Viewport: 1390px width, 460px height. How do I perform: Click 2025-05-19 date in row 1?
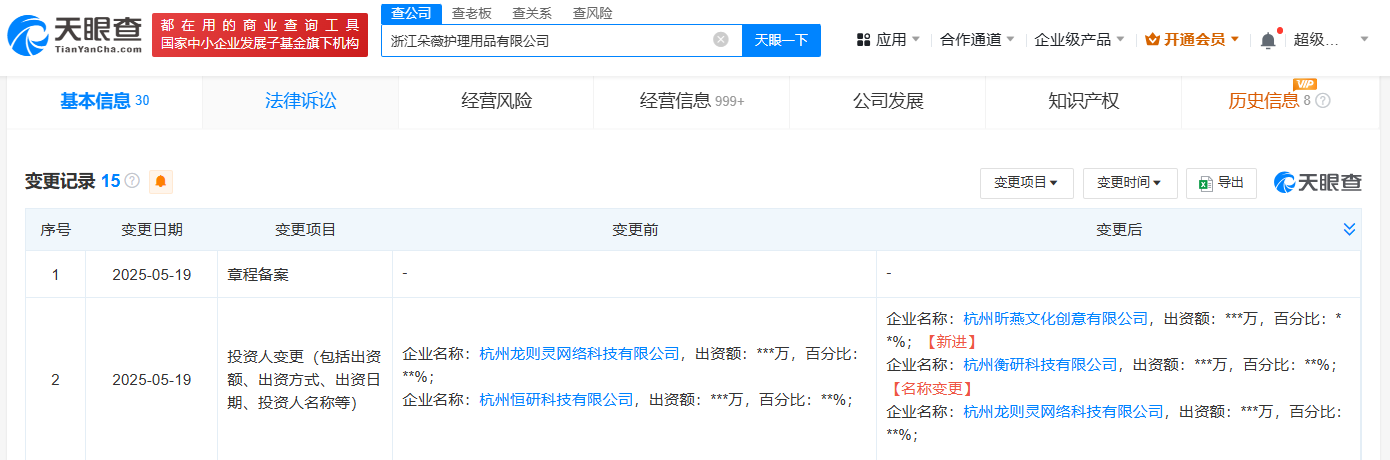151,274
